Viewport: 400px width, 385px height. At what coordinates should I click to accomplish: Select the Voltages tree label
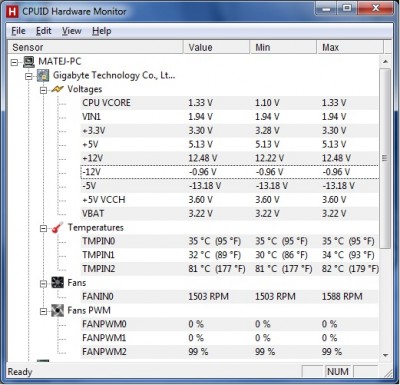85,89
